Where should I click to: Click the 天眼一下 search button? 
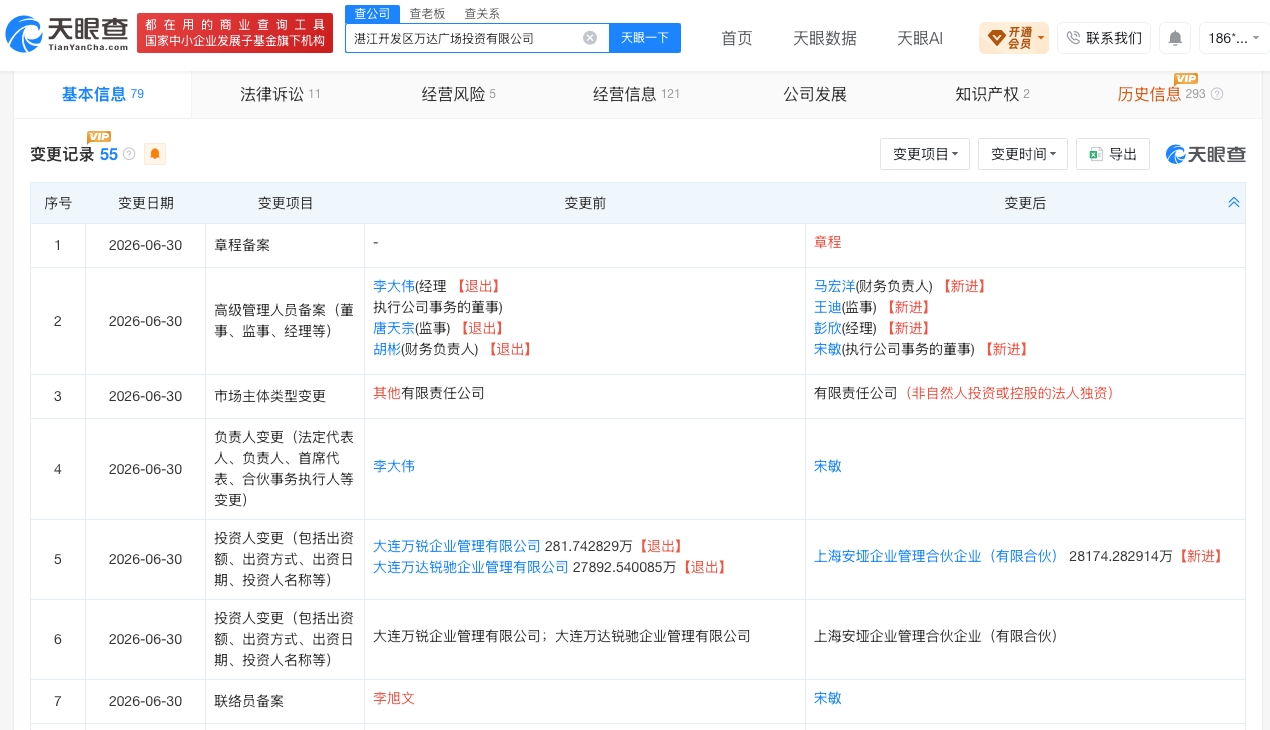[645, 38]
